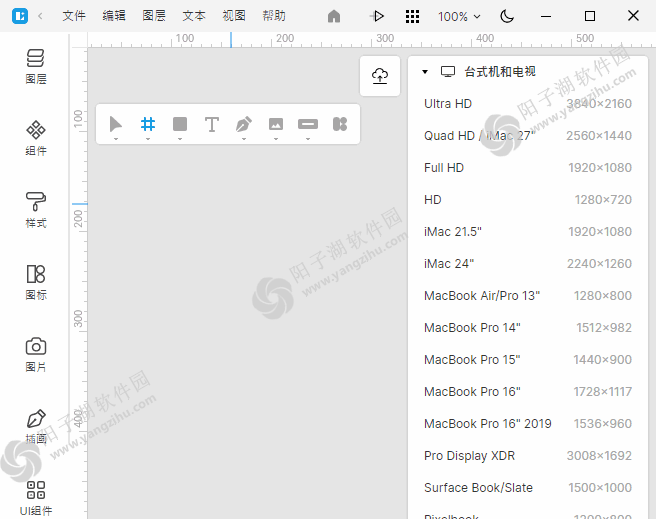The image size is (656, 519).
Task: Expand the Frame tool options arrow
Action: point(148,139)
